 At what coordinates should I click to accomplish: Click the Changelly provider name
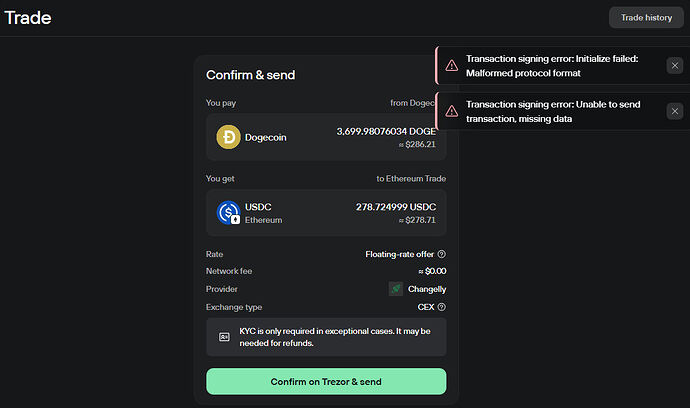click(x=427, y=289)
